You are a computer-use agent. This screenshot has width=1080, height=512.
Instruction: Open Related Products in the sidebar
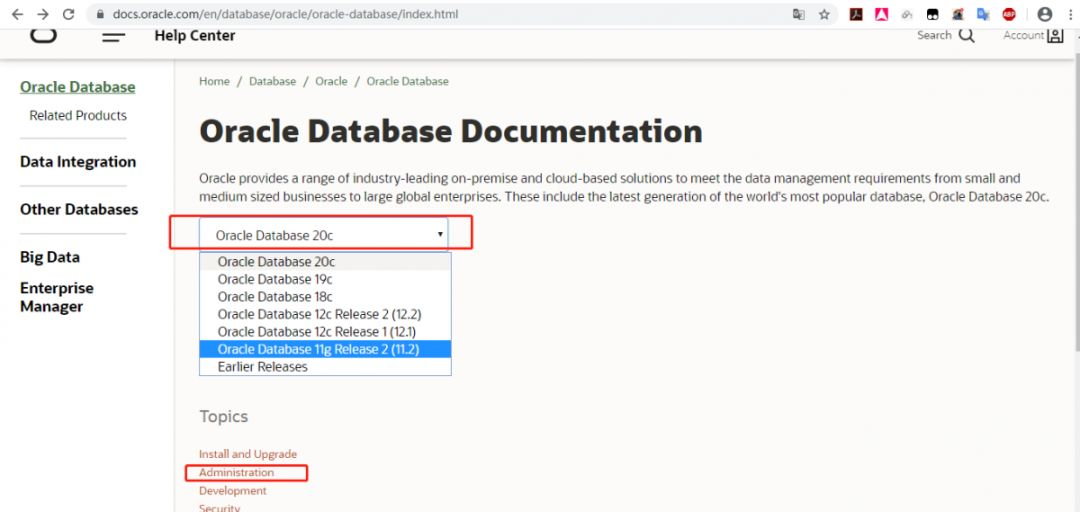(78, 116)
